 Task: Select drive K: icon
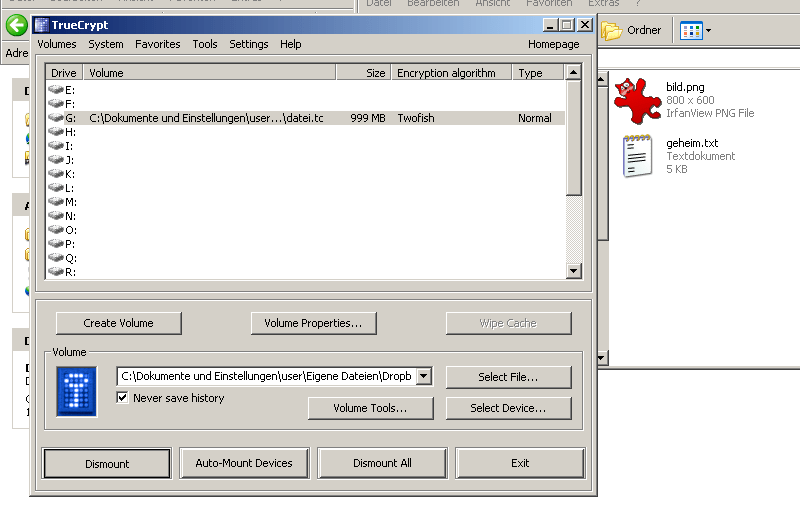tap(56, 174)
